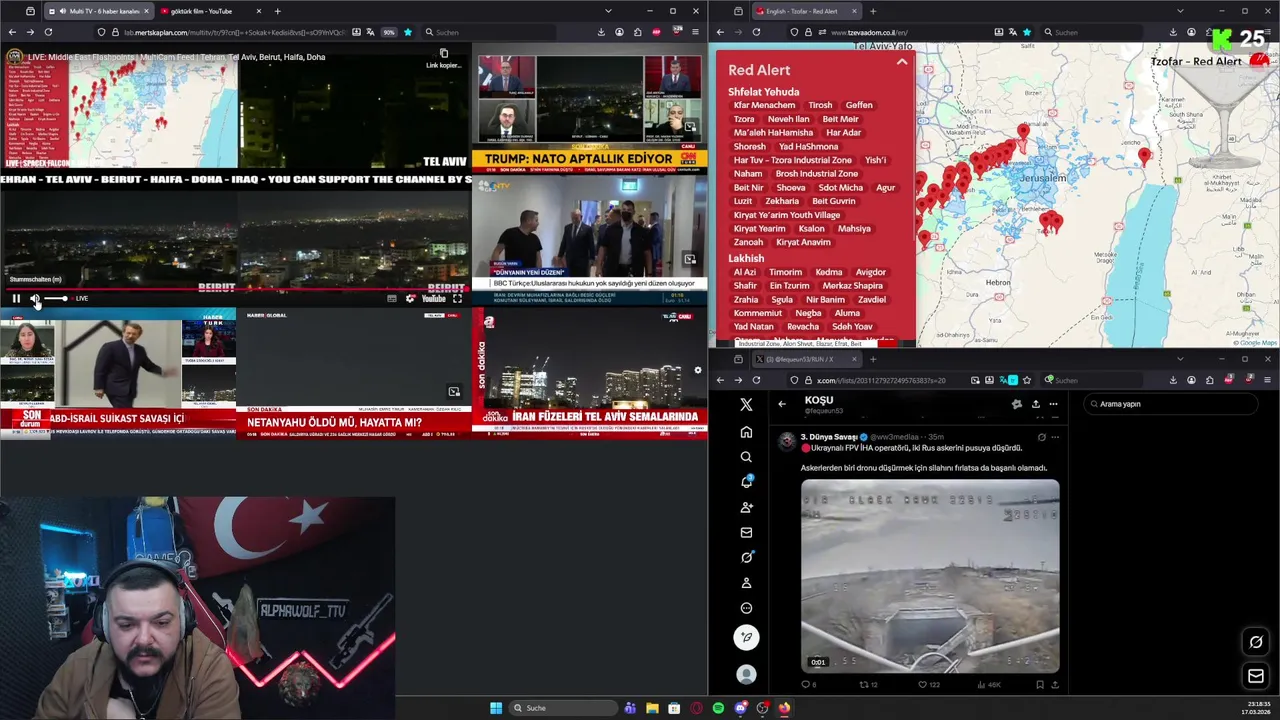Click the taskbar Suche search box

(x=563, y=708)
